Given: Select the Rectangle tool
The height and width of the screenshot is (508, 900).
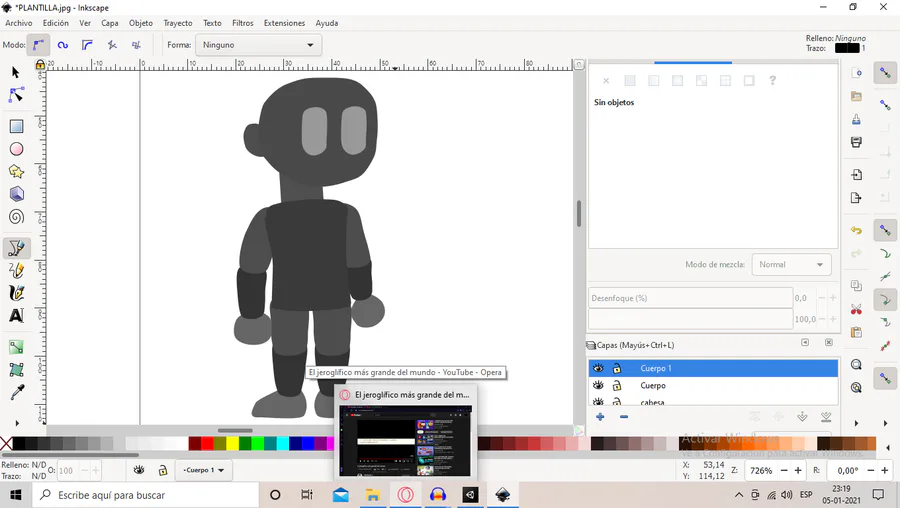Looking at the screenshot, I should point(16,126).
